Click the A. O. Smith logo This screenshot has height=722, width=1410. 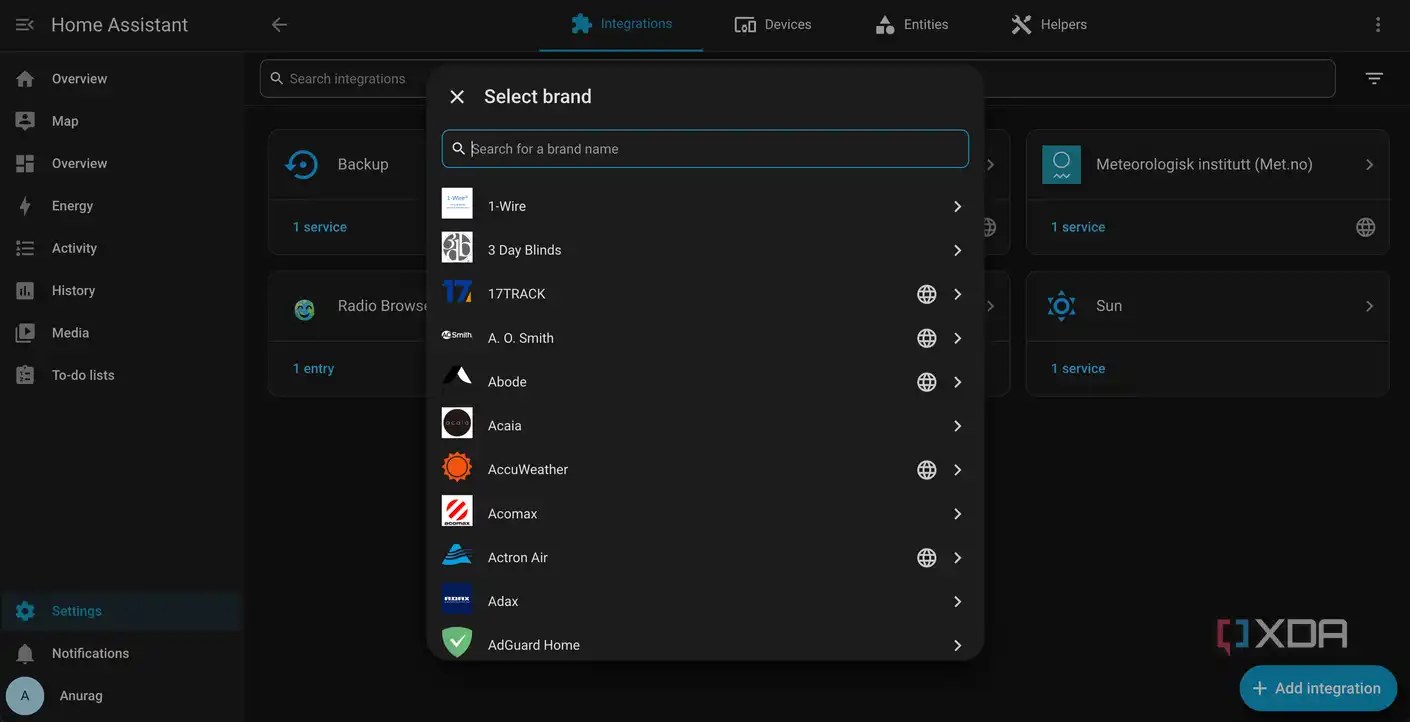(x=457, y=335)
